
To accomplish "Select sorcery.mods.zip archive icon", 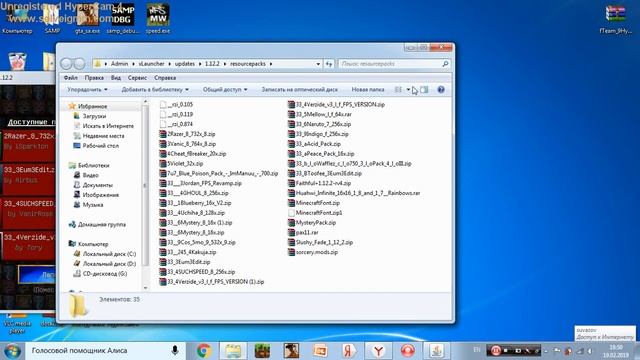I will pos(291,252).
